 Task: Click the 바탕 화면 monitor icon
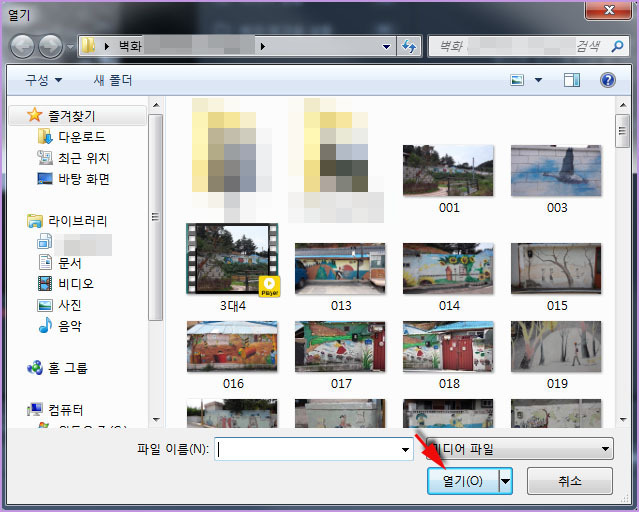click(x=45, y=179)
